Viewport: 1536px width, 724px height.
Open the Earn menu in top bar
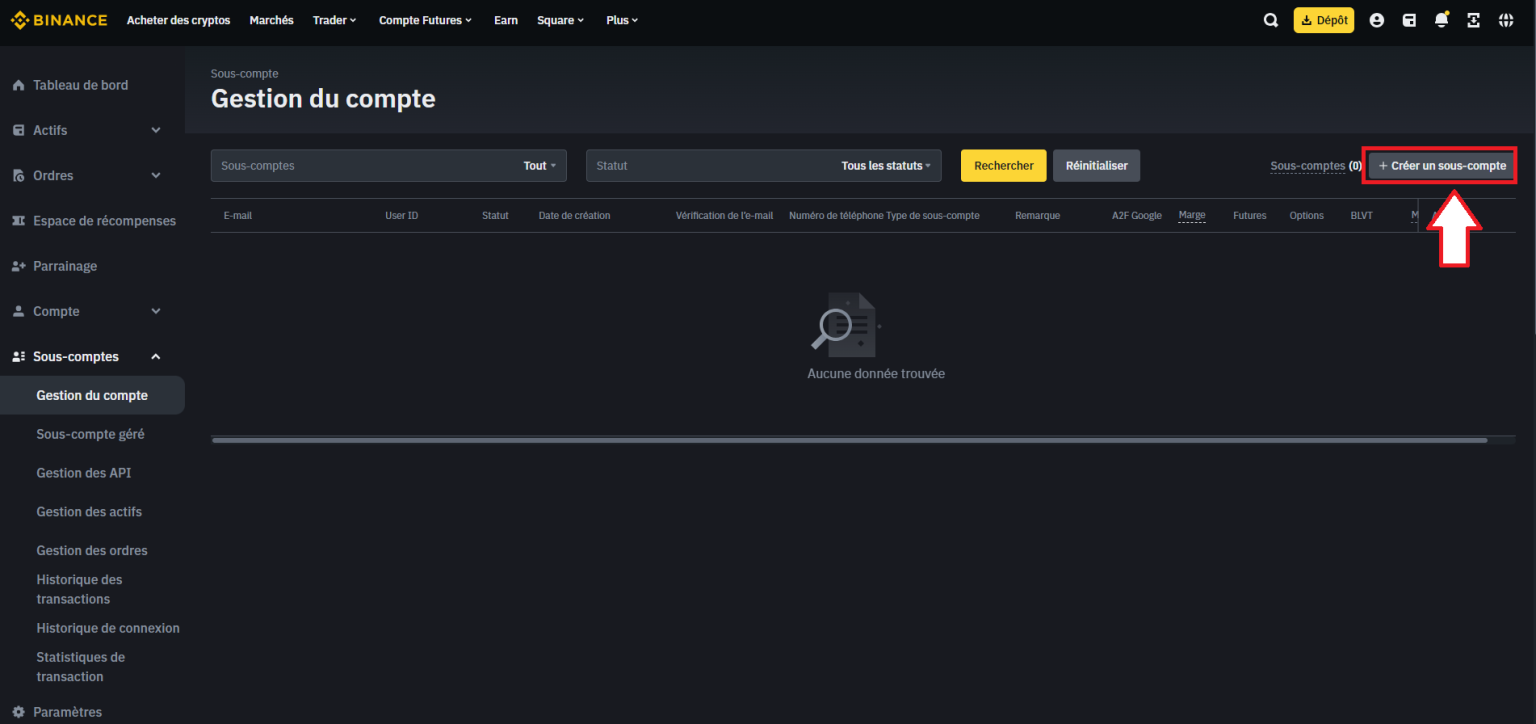coord(506,19)
